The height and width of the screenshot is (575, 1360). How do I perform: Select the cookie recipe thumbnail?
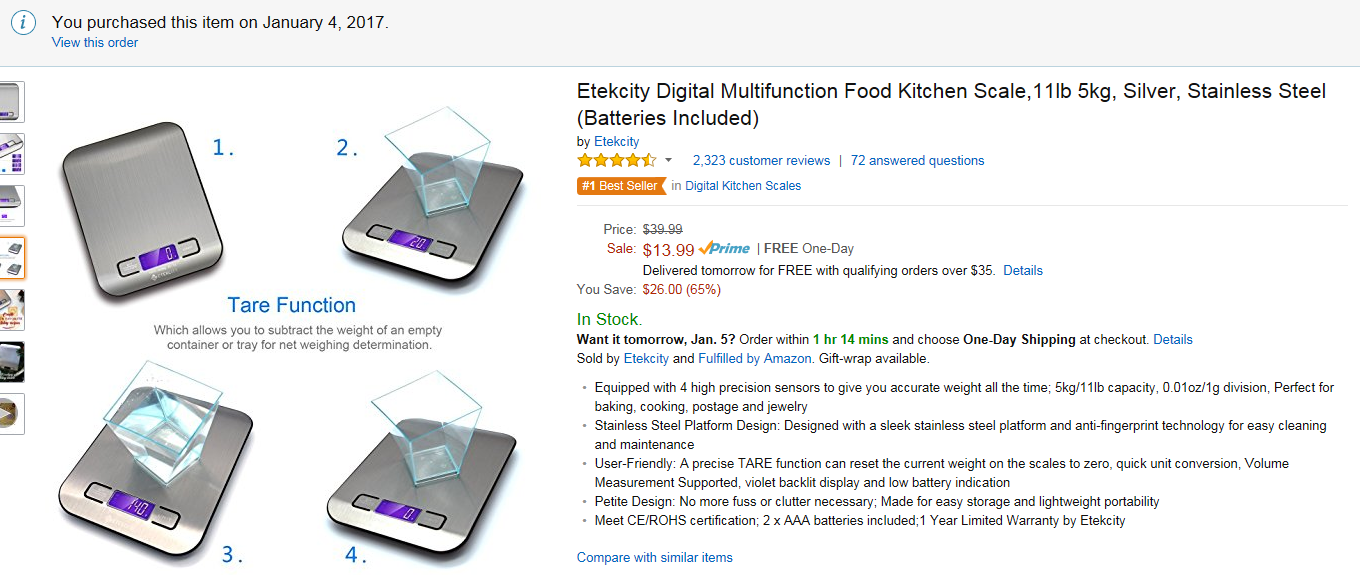pyautogui.click(x=11, y=309)
